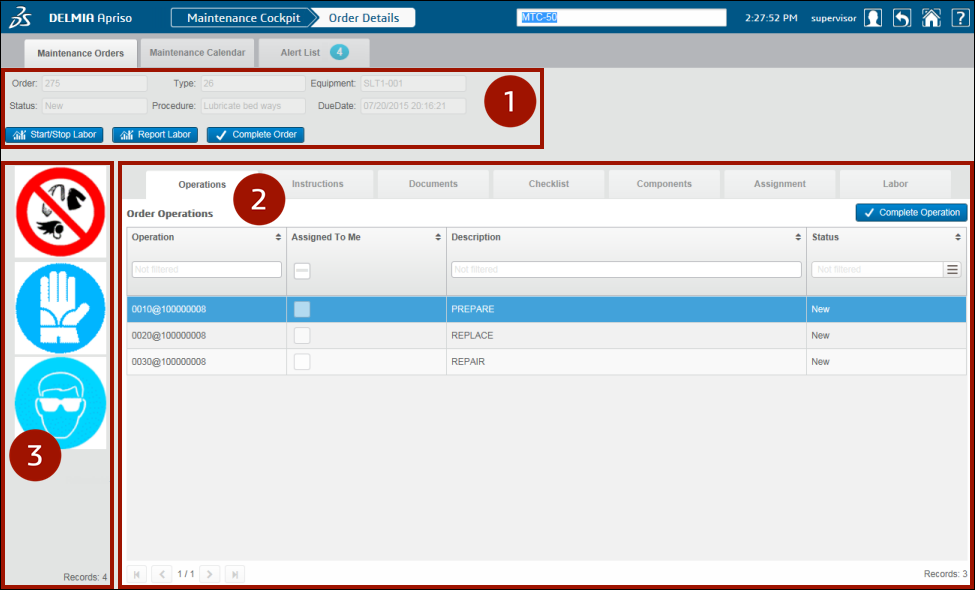Click the Procedure field Lubricate bed ways
The image size is (975, 590).
254,106
